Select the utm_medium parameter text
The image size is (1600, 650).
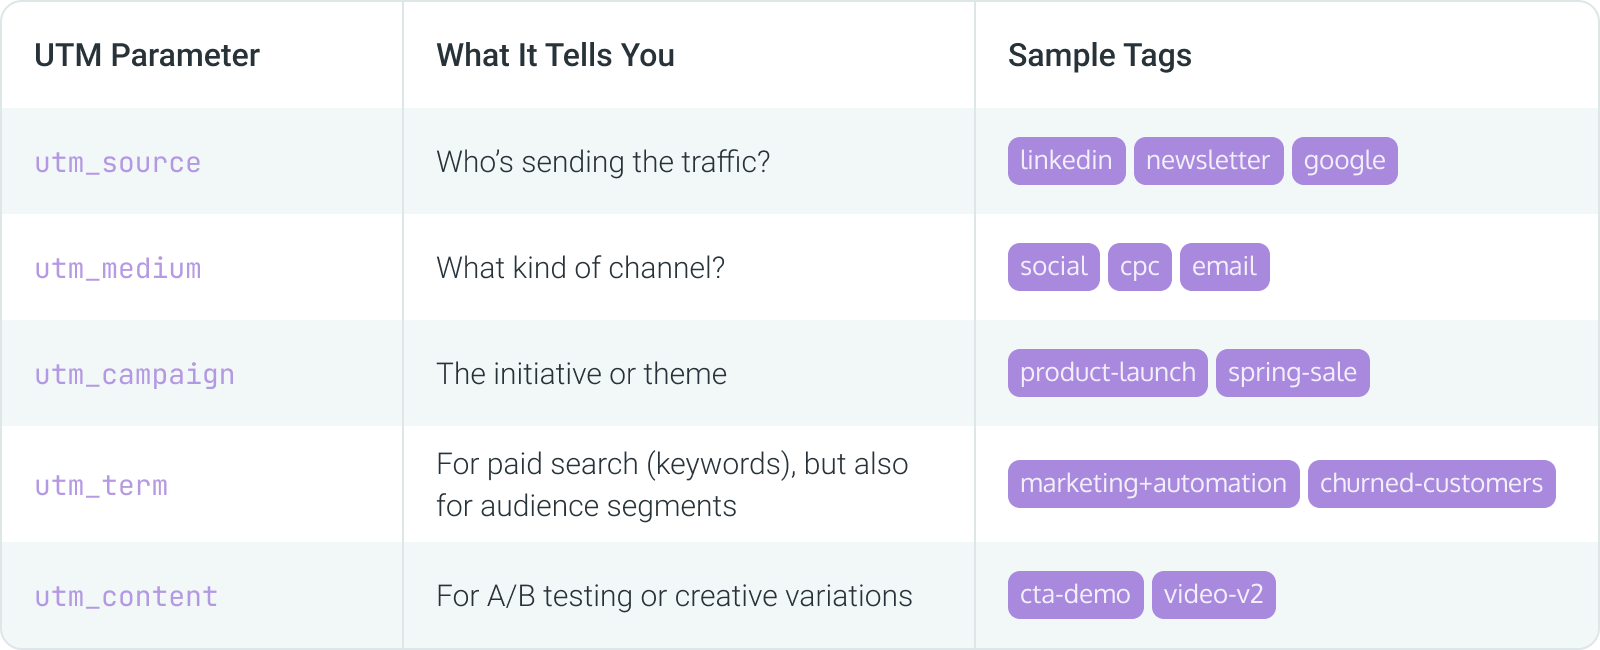(118, 268)
